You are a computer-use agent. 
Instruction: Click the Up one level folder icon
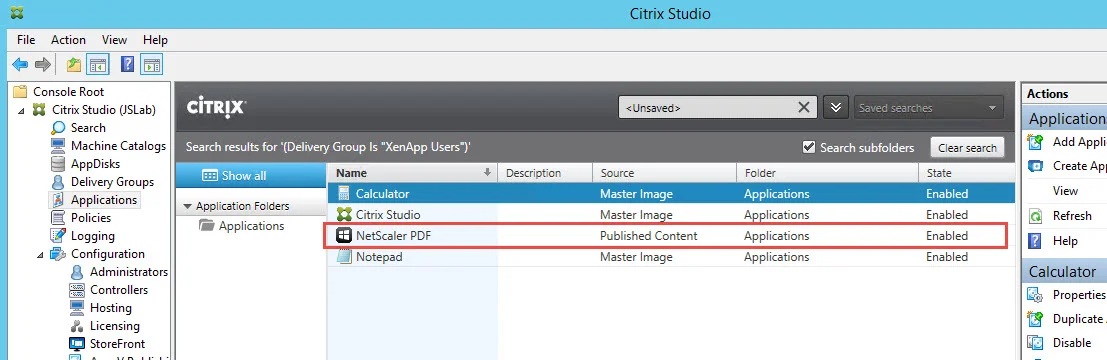(x=74, y=65)
